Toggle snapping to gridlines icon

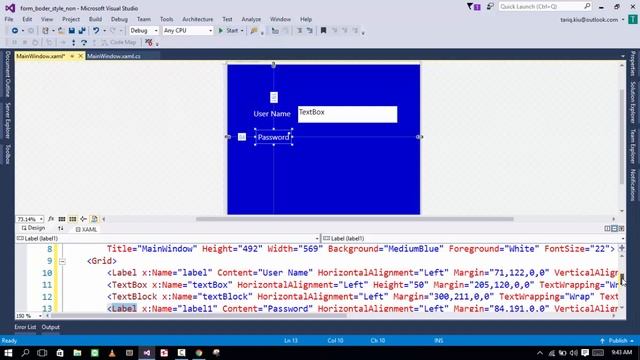(73, 219)
